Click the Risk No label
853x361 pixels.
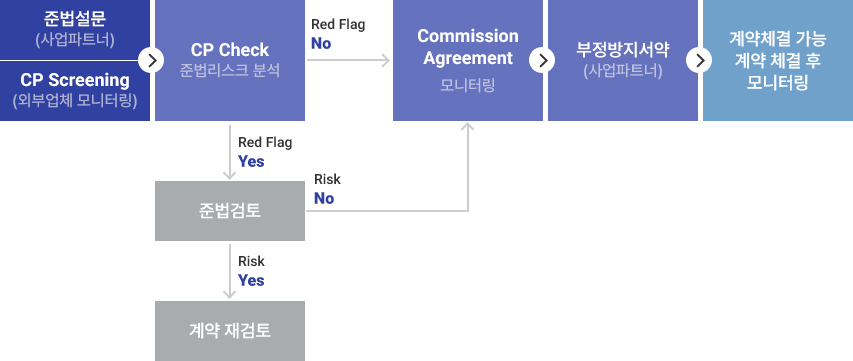coord(327,189)
